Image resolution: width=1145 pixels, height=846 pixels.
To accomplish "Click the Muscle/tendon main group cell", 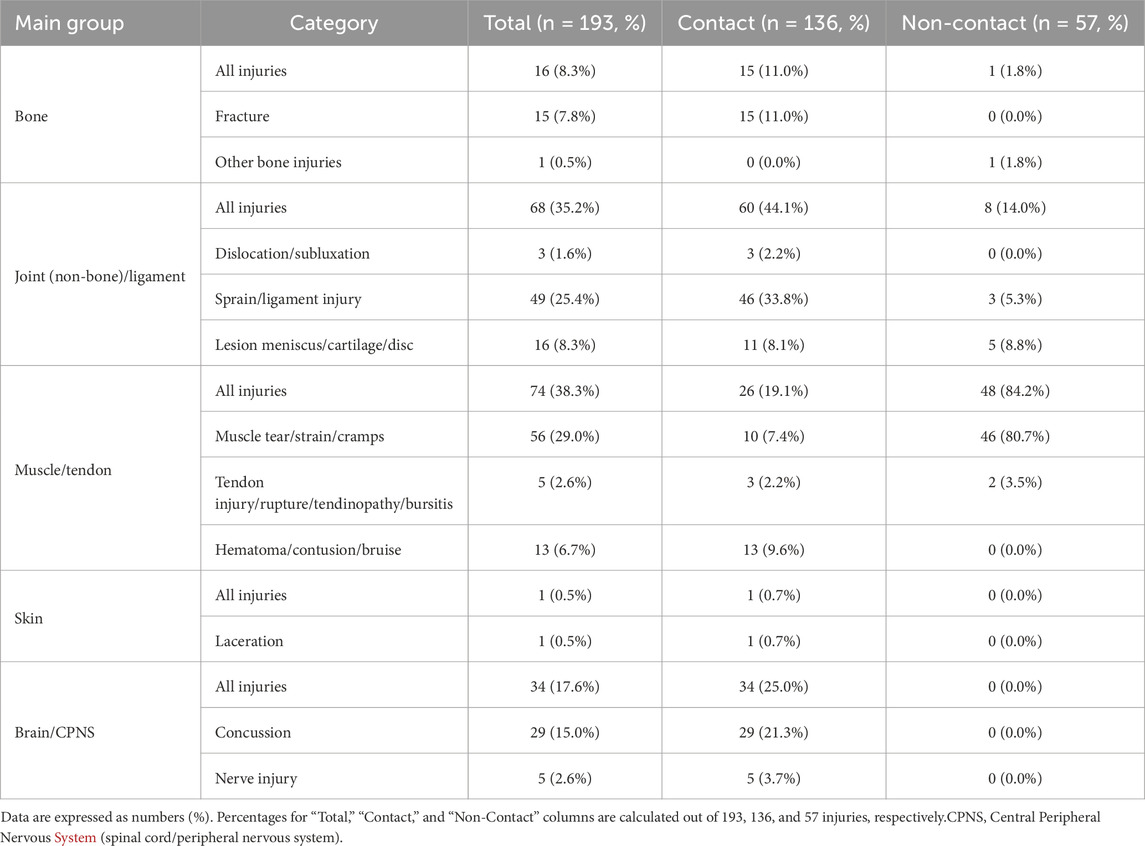I will click(101, 468).
